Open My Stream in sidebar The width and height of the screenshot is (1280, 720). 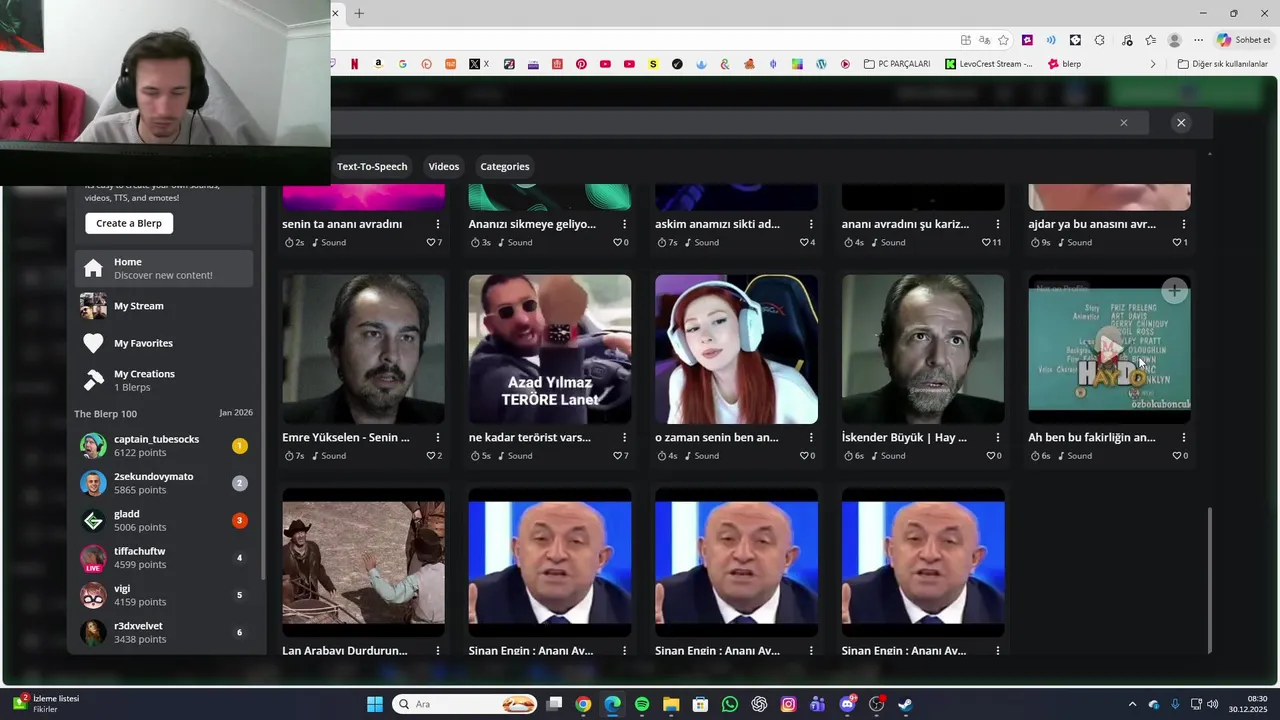(x=163, y=306)
